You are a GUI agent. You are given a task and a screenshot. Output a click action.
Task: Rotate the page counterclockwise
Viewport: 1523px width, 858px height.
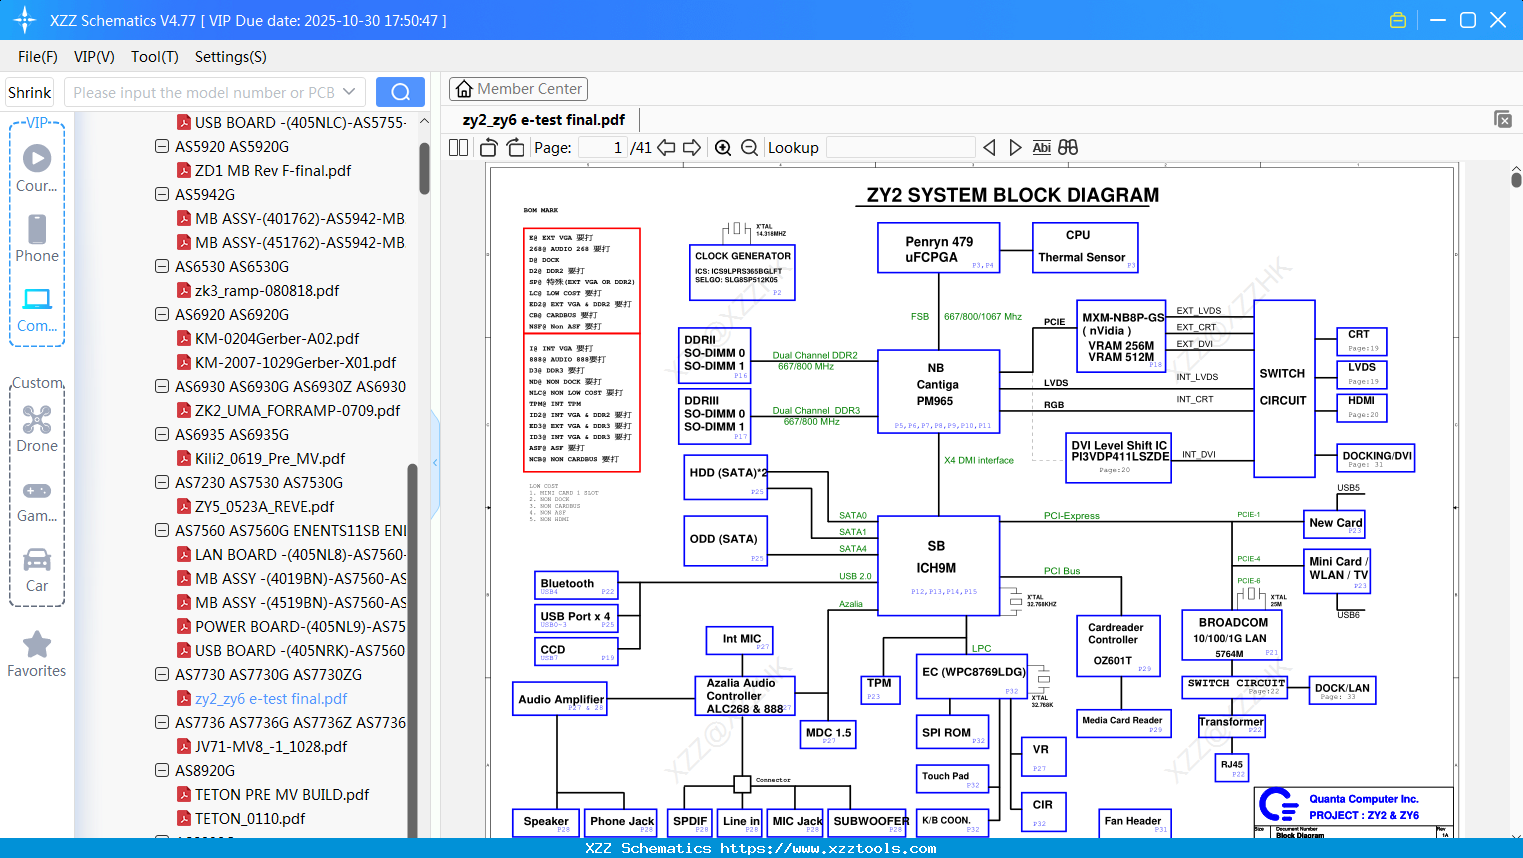tap(488, 148)
